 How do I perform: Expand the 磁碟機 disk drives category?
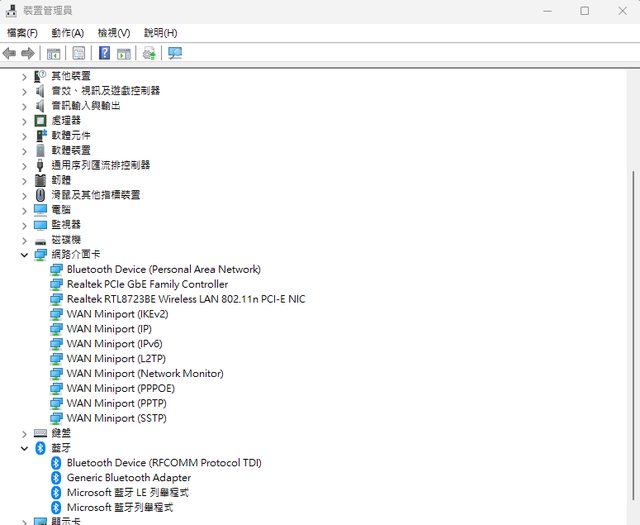click(x=25, y=240)
